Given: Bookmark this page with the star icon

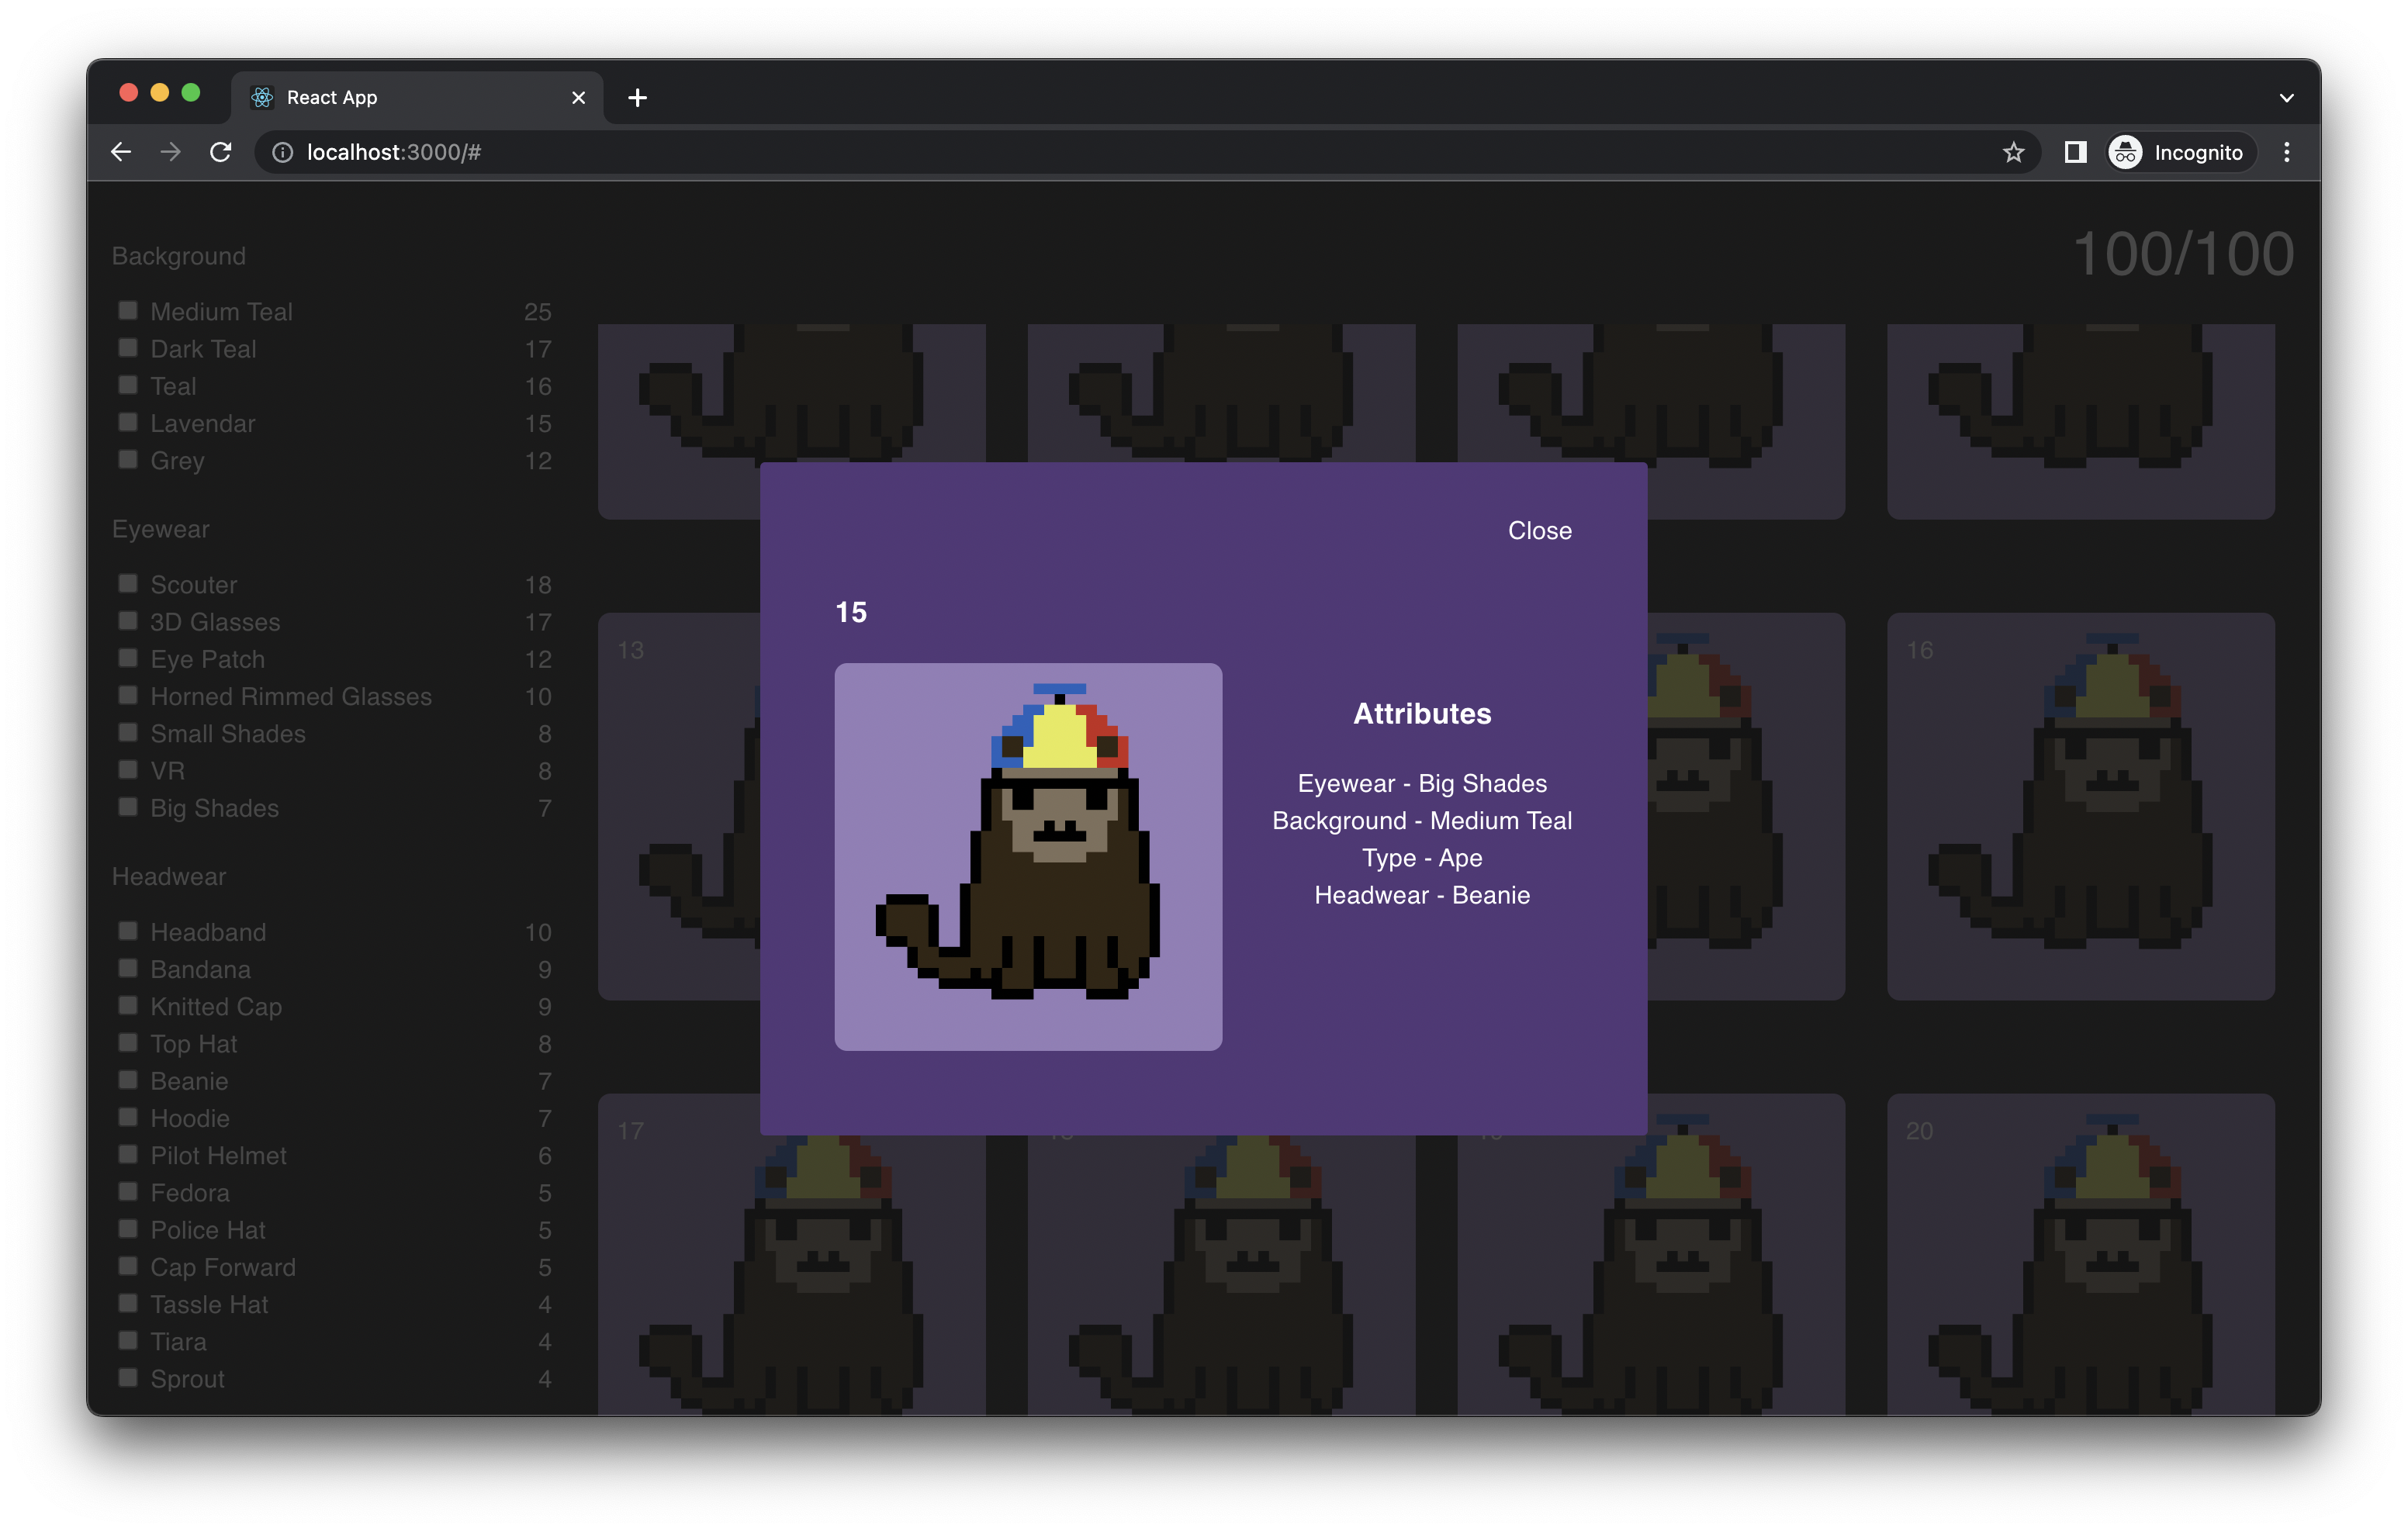Looking at the screenshot, I should click(x=2013, y=152).
